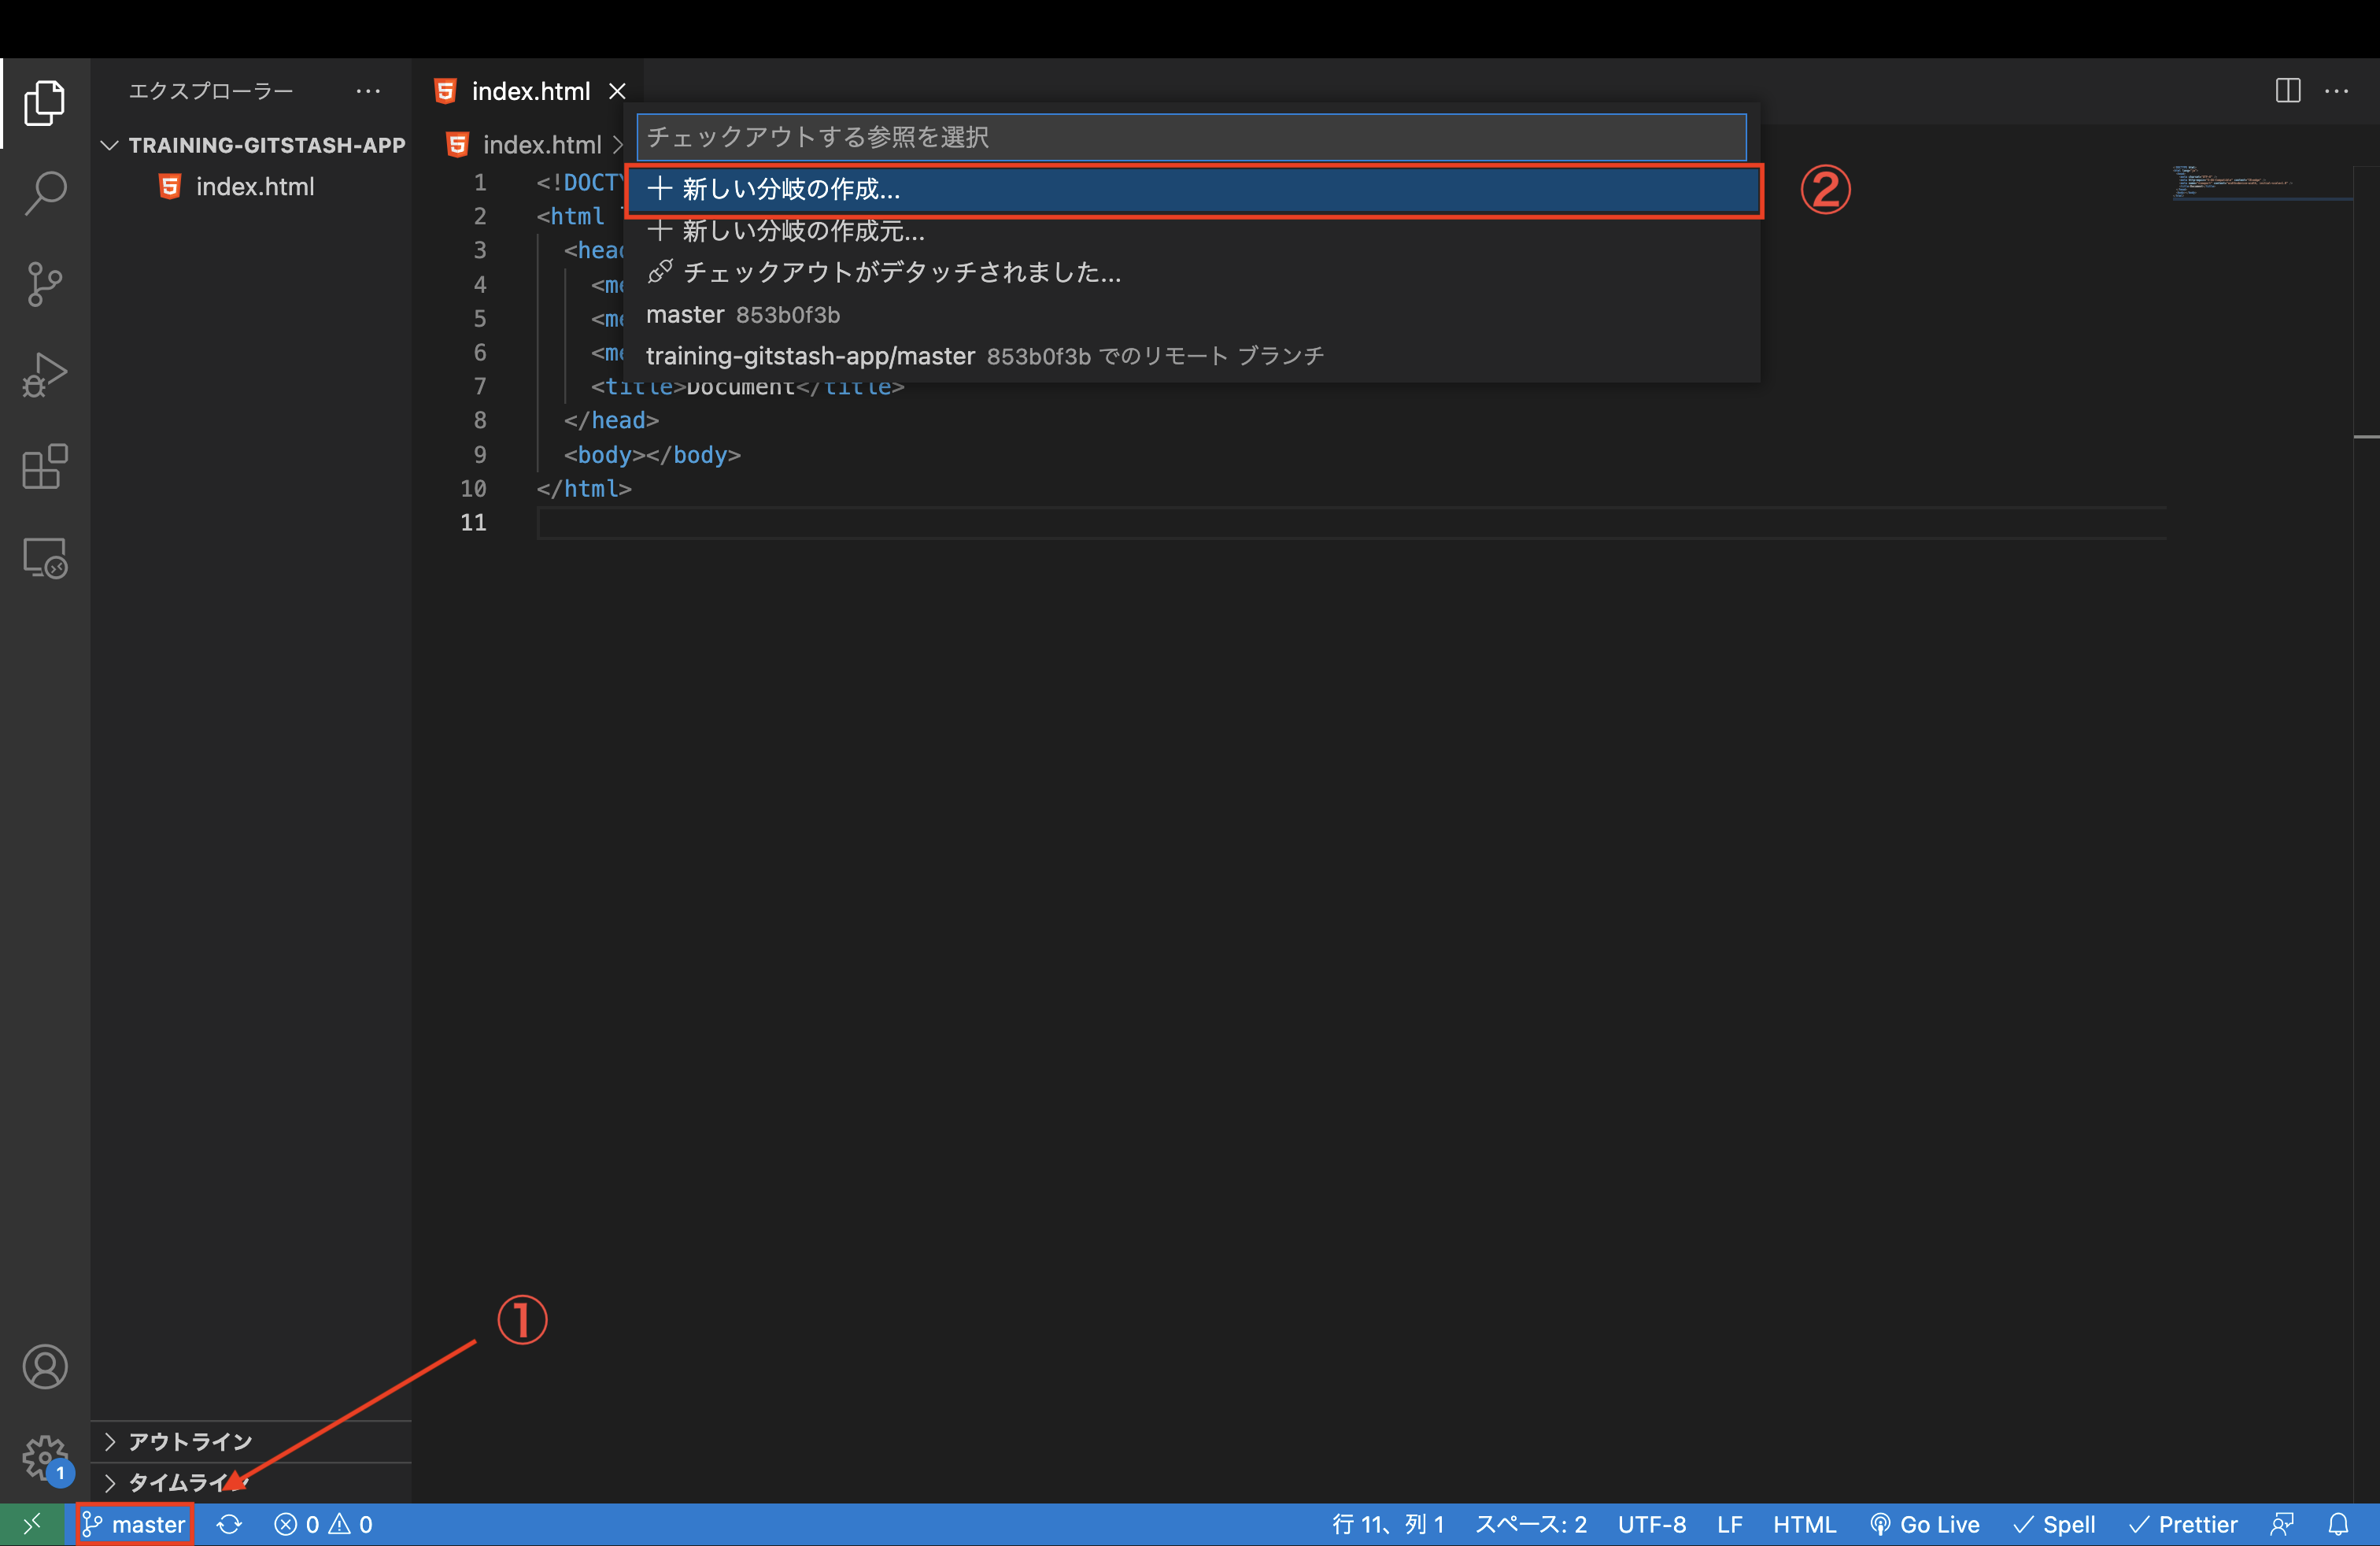Open the Source Control icon
This screenshot has width=2380, height=1546.
tap(45, 285)
